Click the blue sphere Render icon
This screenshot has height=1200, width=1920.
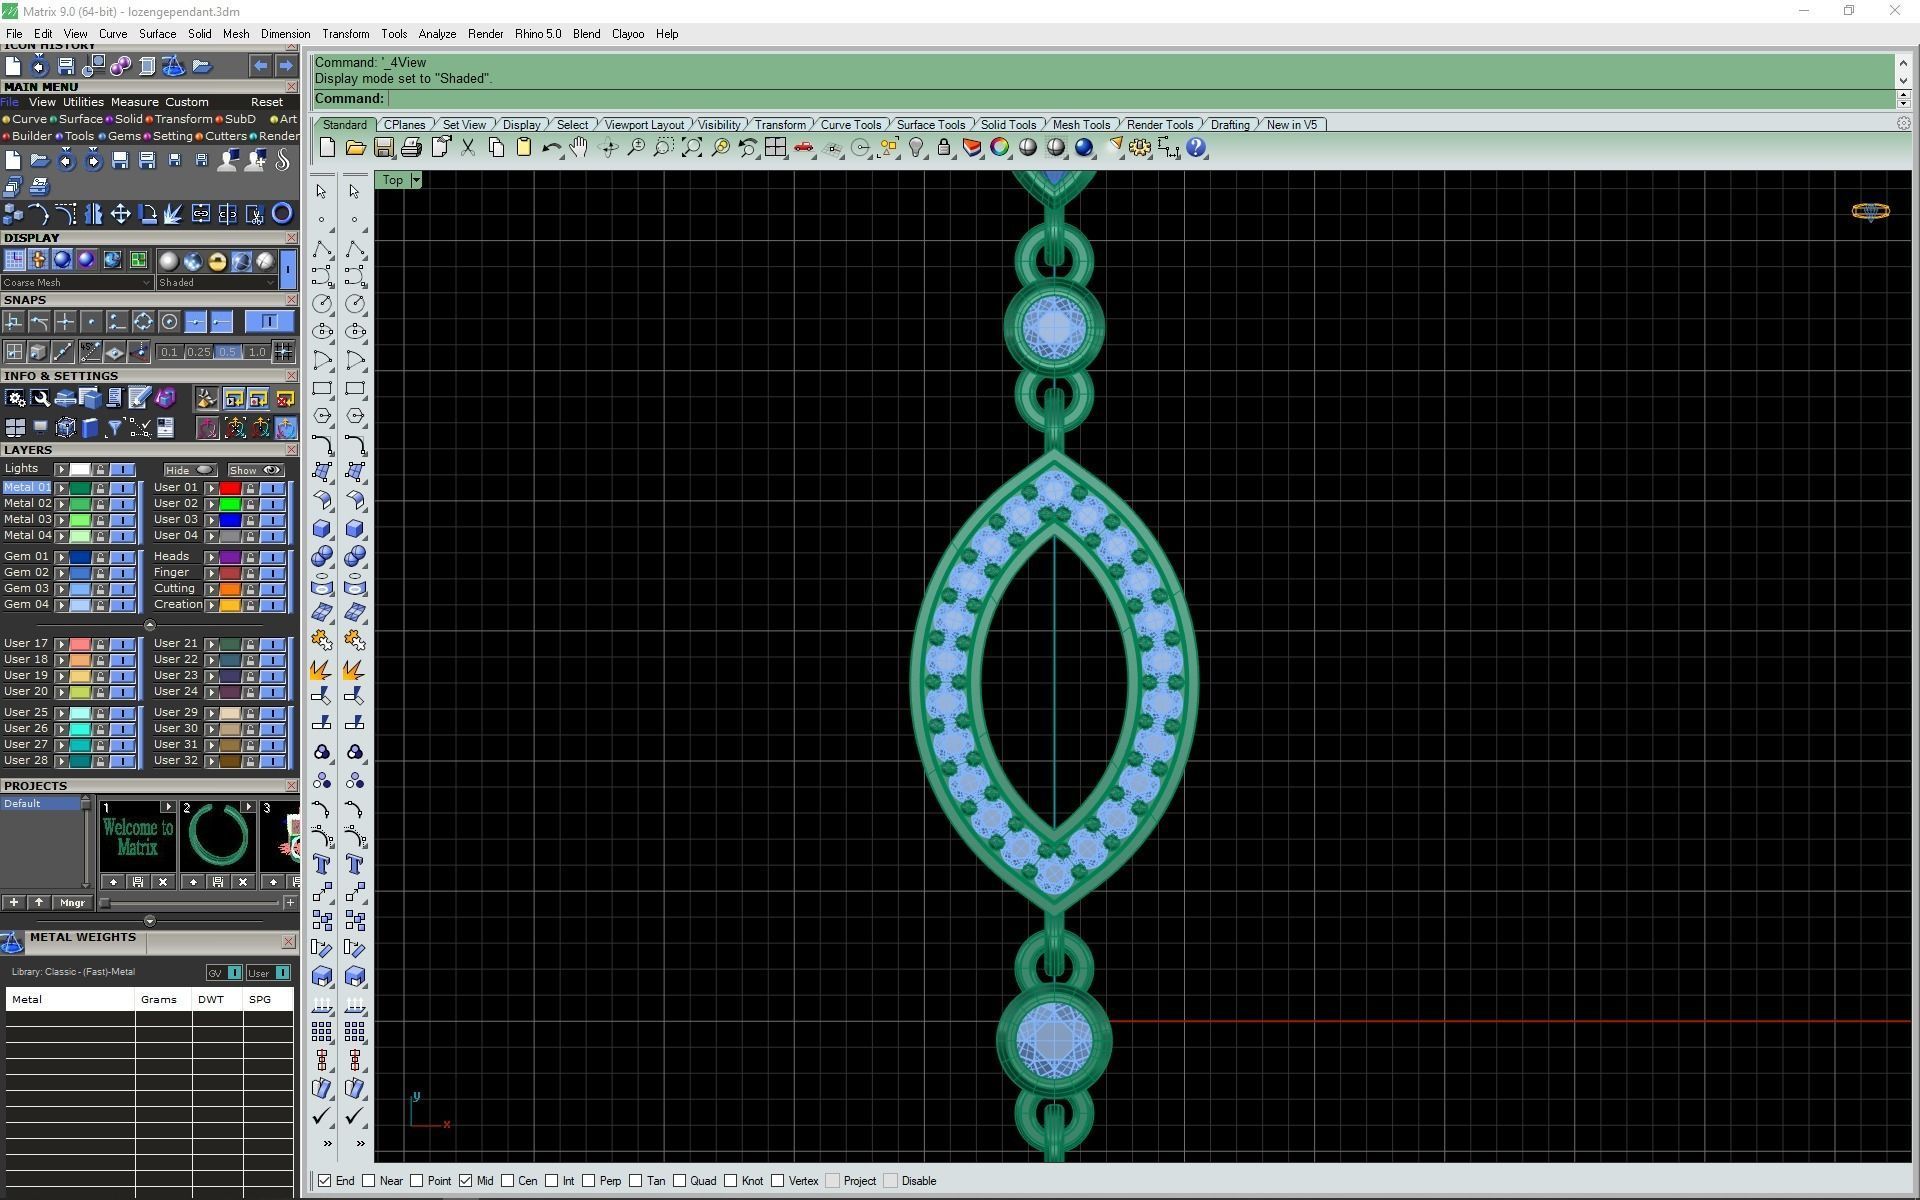point(1084,148)
